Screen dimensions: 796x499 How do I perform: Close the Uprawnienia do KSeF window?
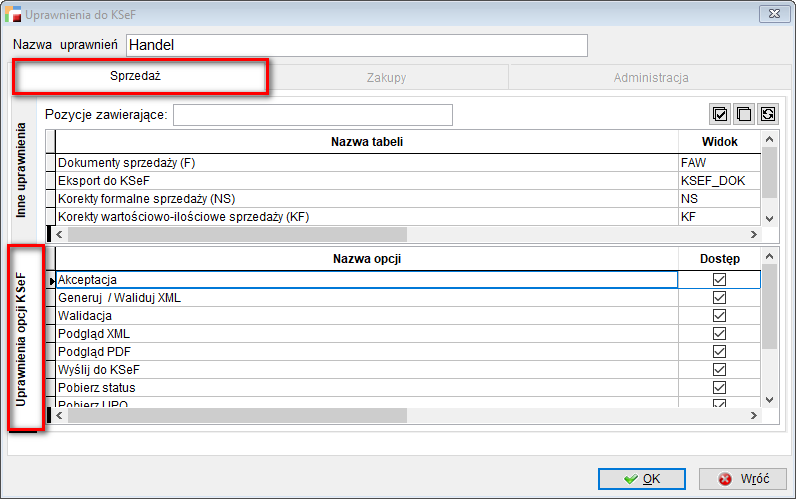pos(770,14)
